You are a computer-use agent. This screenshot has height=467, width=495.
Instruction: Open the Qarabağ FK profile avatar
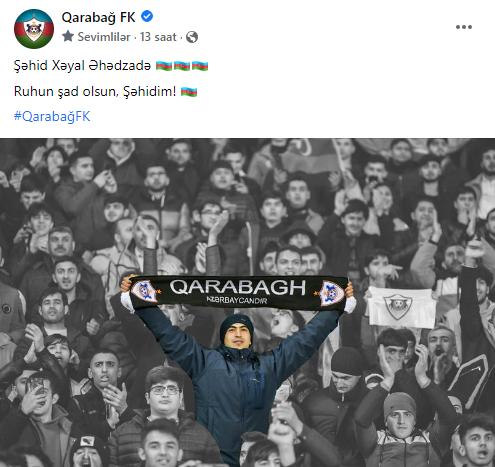tap(34, 29)
